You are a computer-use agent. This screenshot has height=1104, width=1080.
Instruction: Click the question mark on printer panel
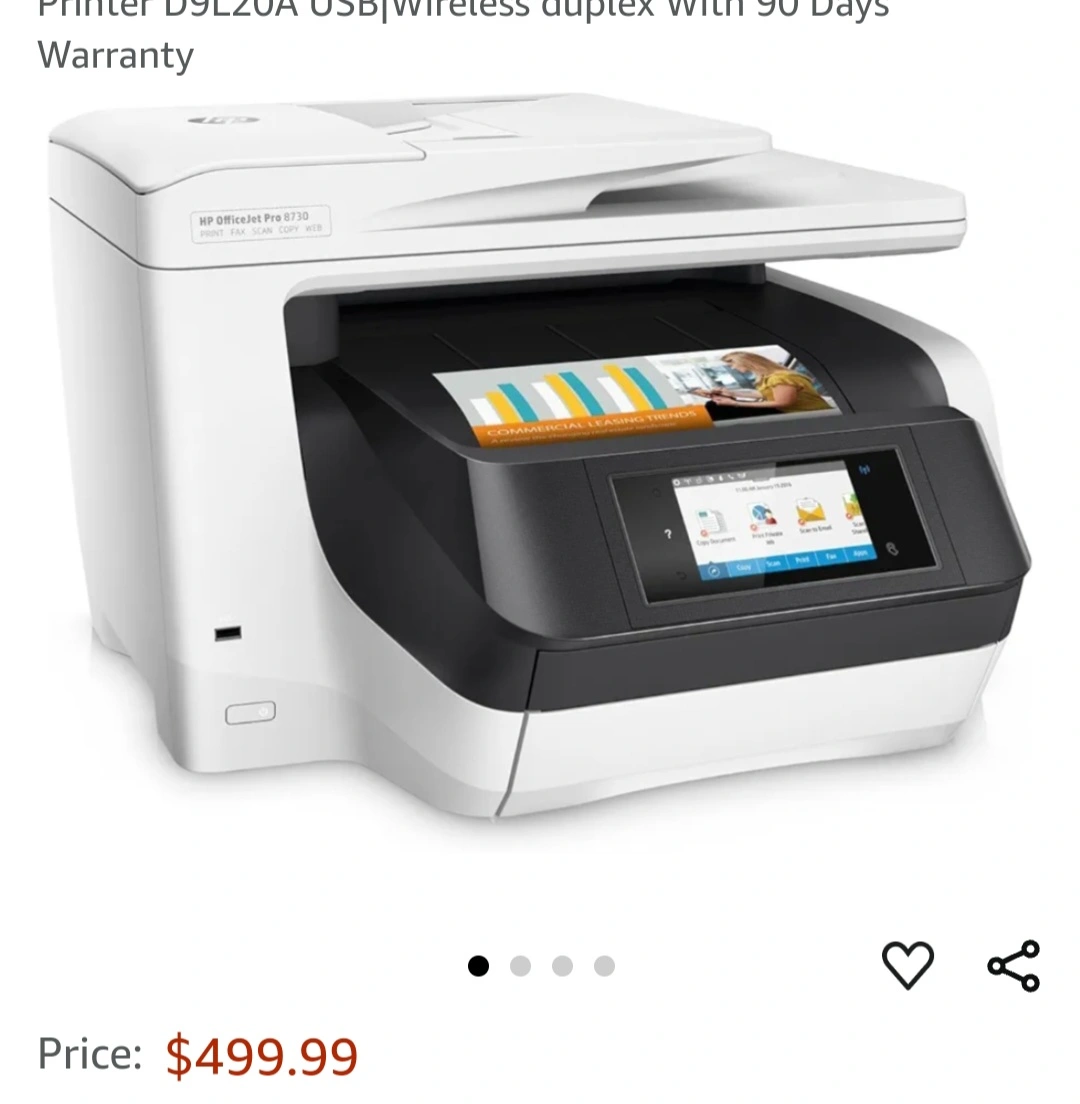(x=668, y=534)
